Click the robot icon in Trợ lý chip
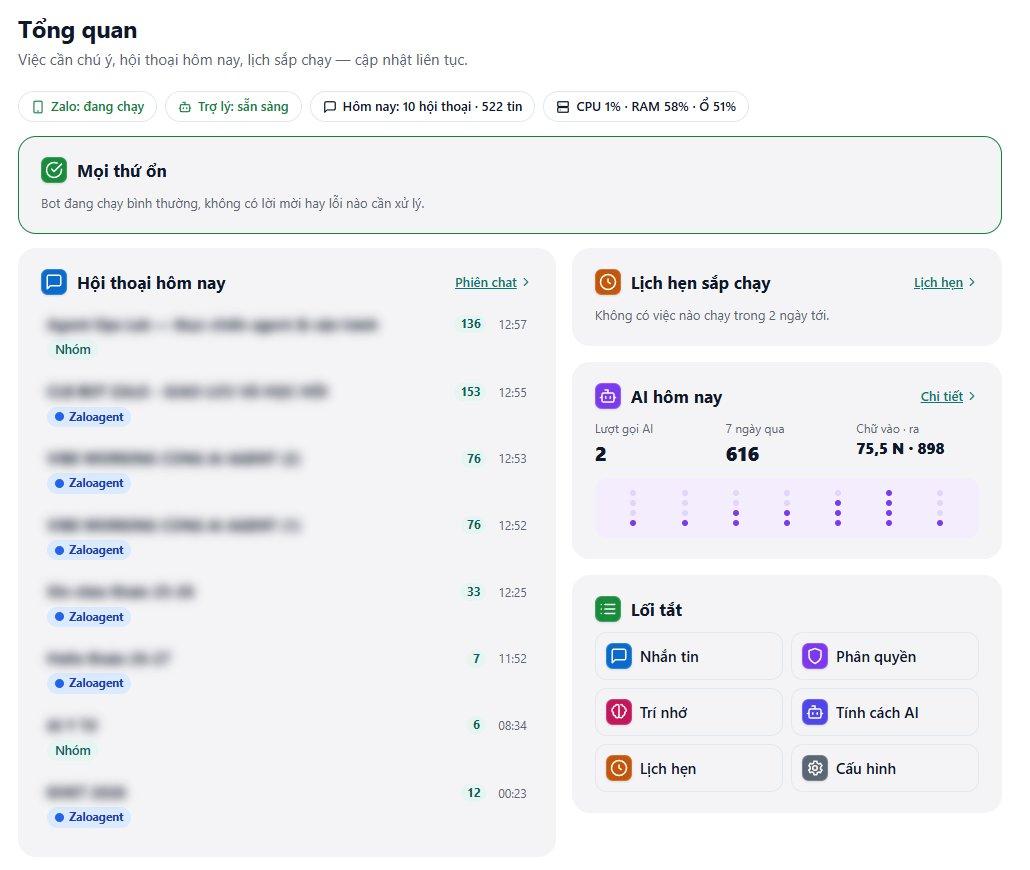This screenshot has width=1030, height=870. coord(185,106)
